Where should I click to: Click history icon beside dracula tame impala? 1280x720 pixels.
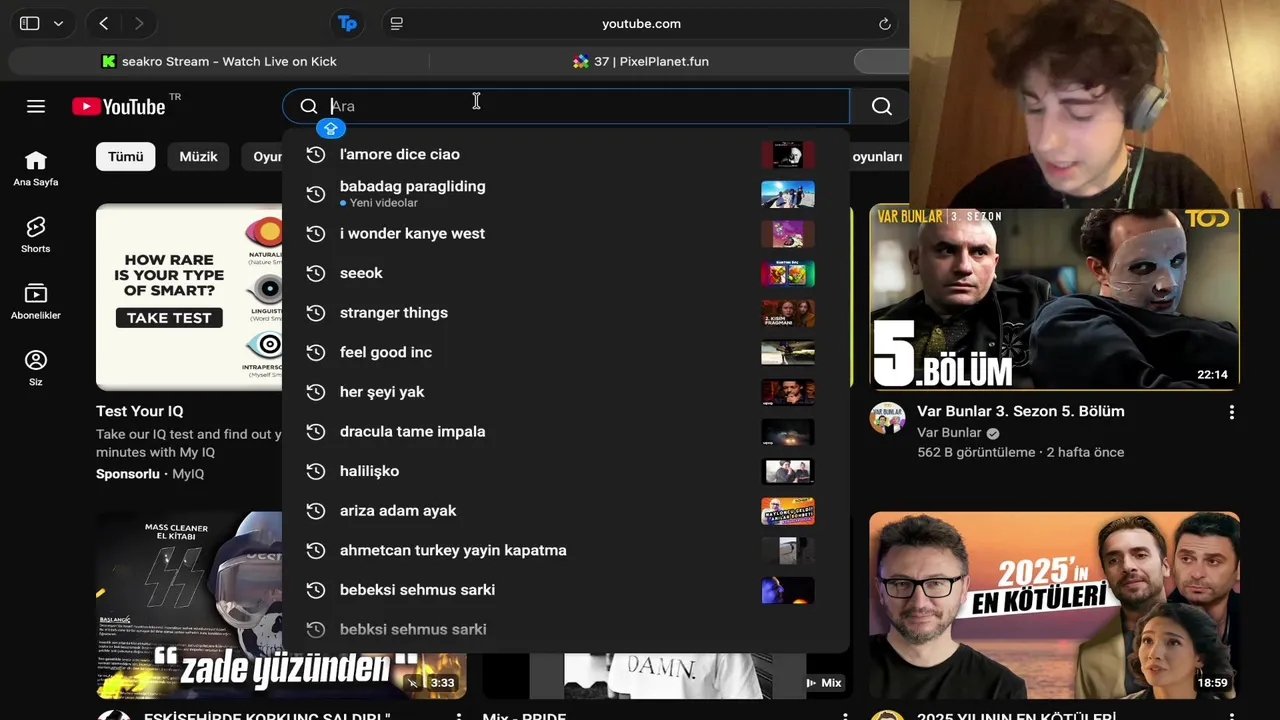click(315, 431)
